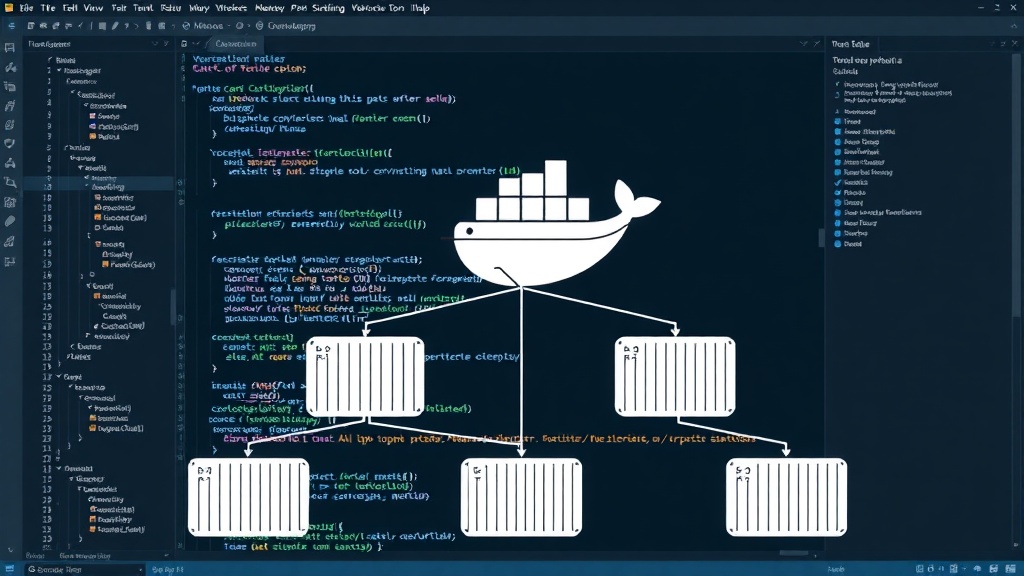Collapse the first expanded folder in the project tree
The image size is (1024, 576).
[59, 71]
